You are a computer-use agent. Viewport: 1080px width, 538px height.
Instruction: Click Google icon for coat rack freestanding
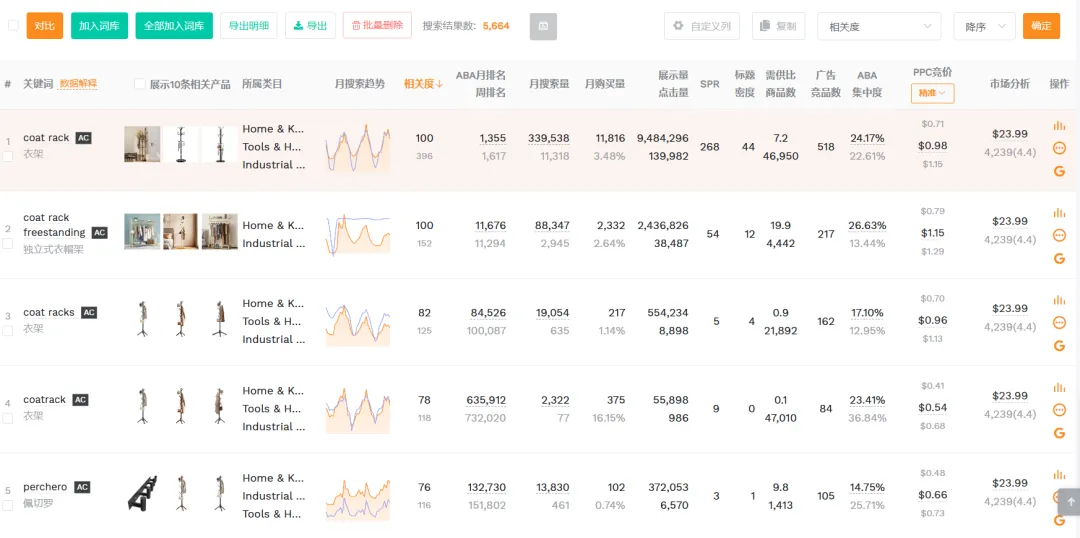1059,258
